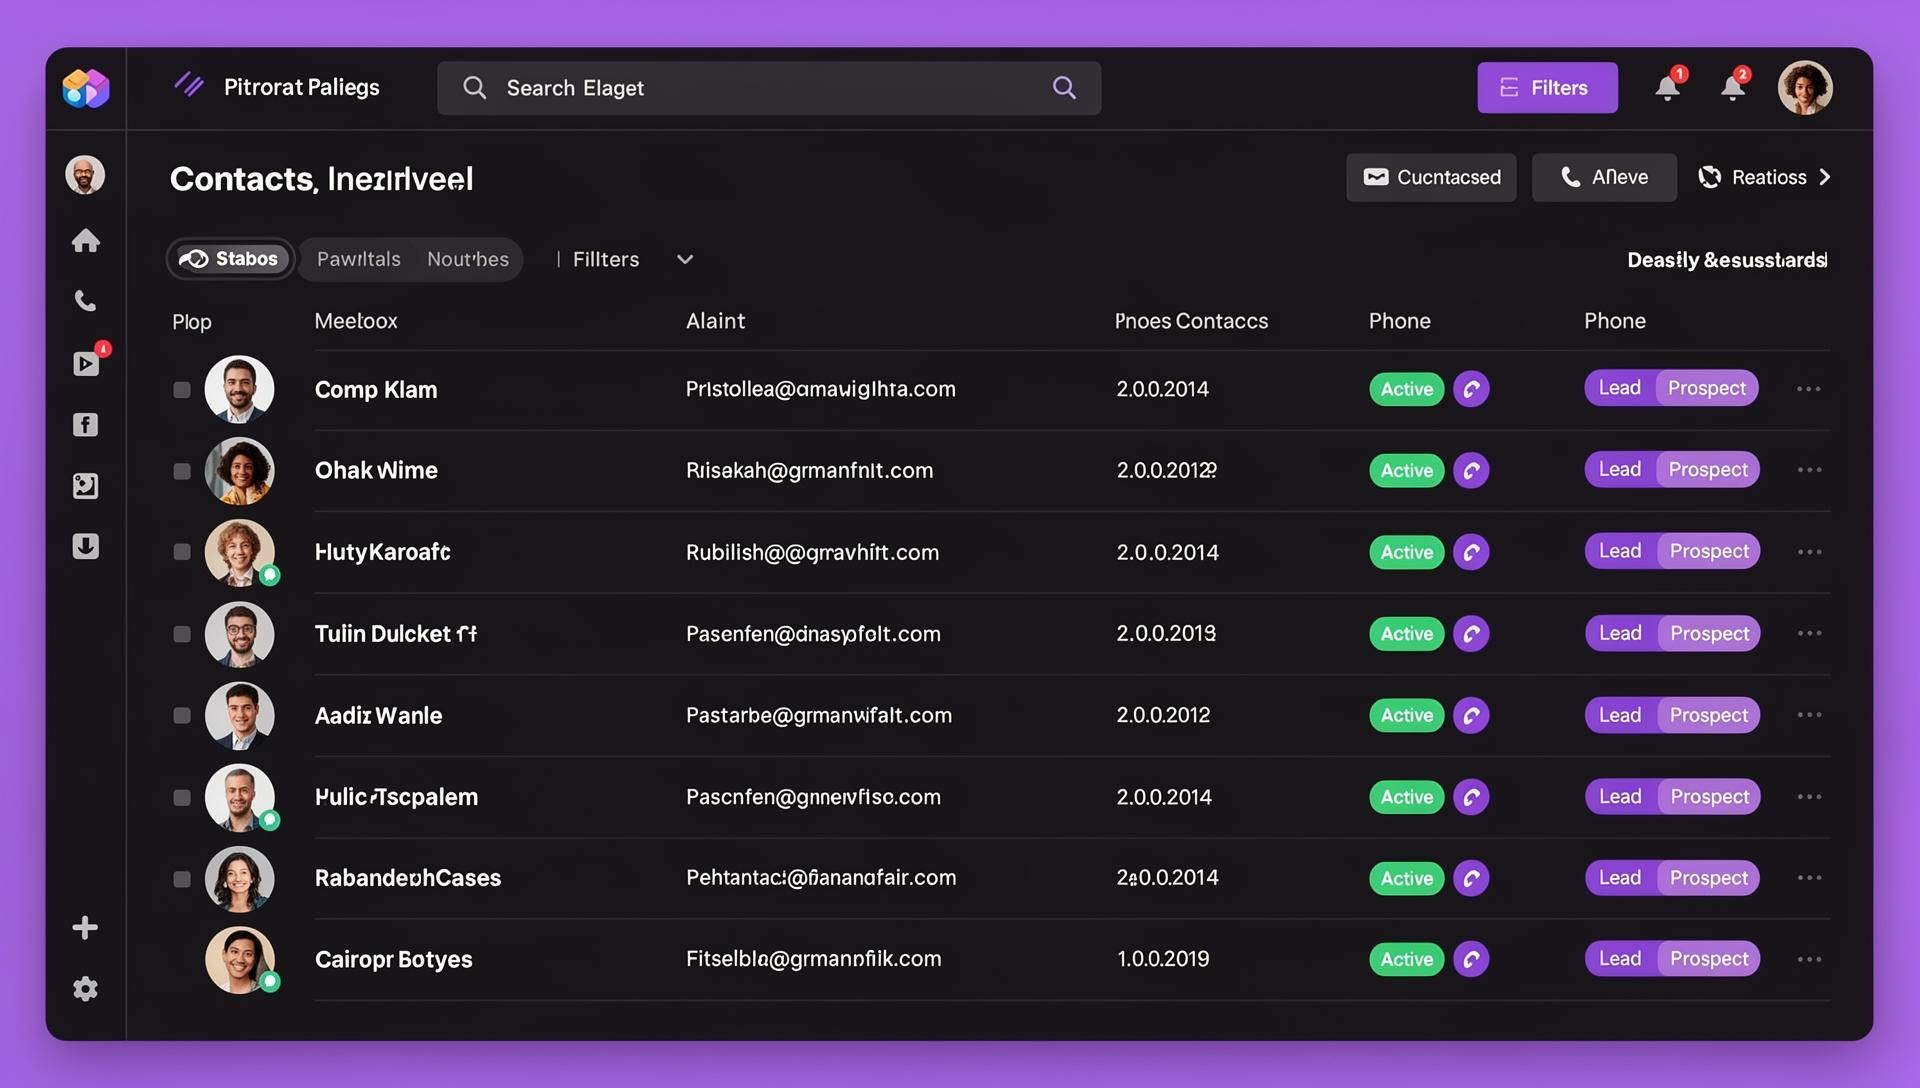The height and width of the screenshot is (1088, 1920).
Task: Click the Cucntacsed button
Action: coord(1431,177)
